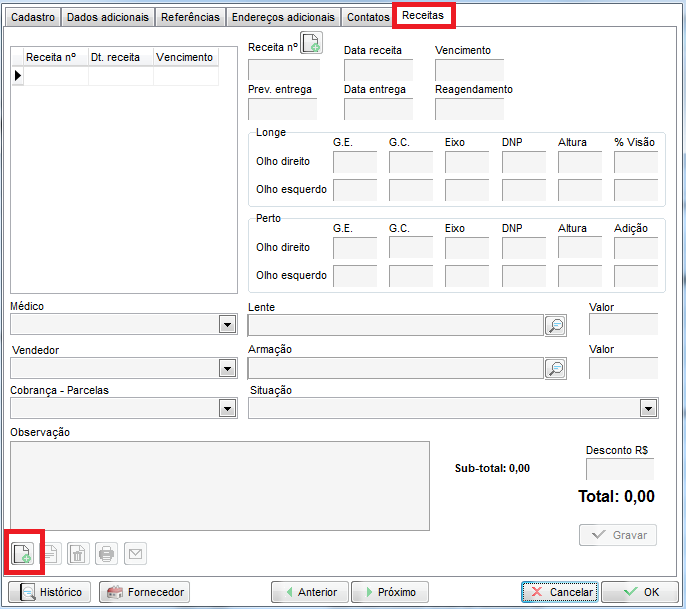The height and width of the screenshot is (609, 686).
Task: Expand the Médico dropdown
Action: click(227, 325)
